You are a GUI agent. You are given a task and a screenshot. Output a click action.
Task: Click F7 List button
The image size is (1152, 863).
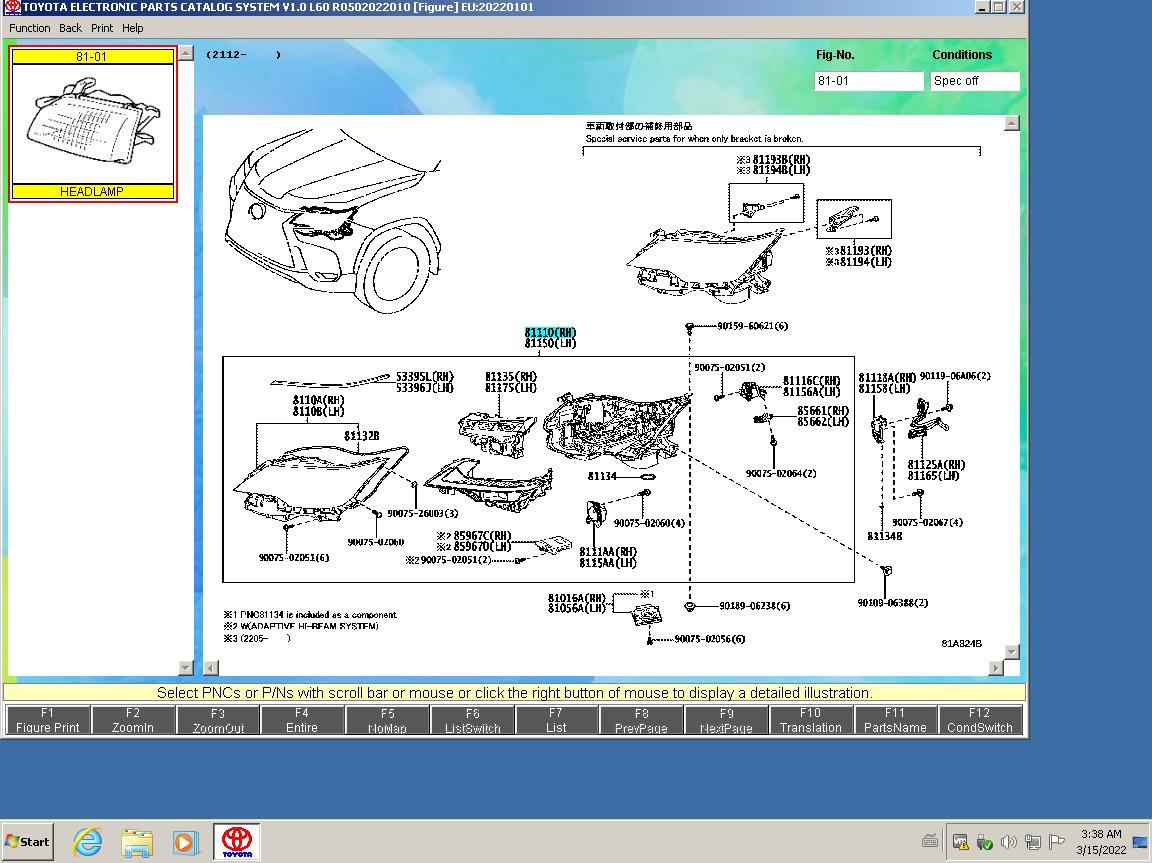556,720
